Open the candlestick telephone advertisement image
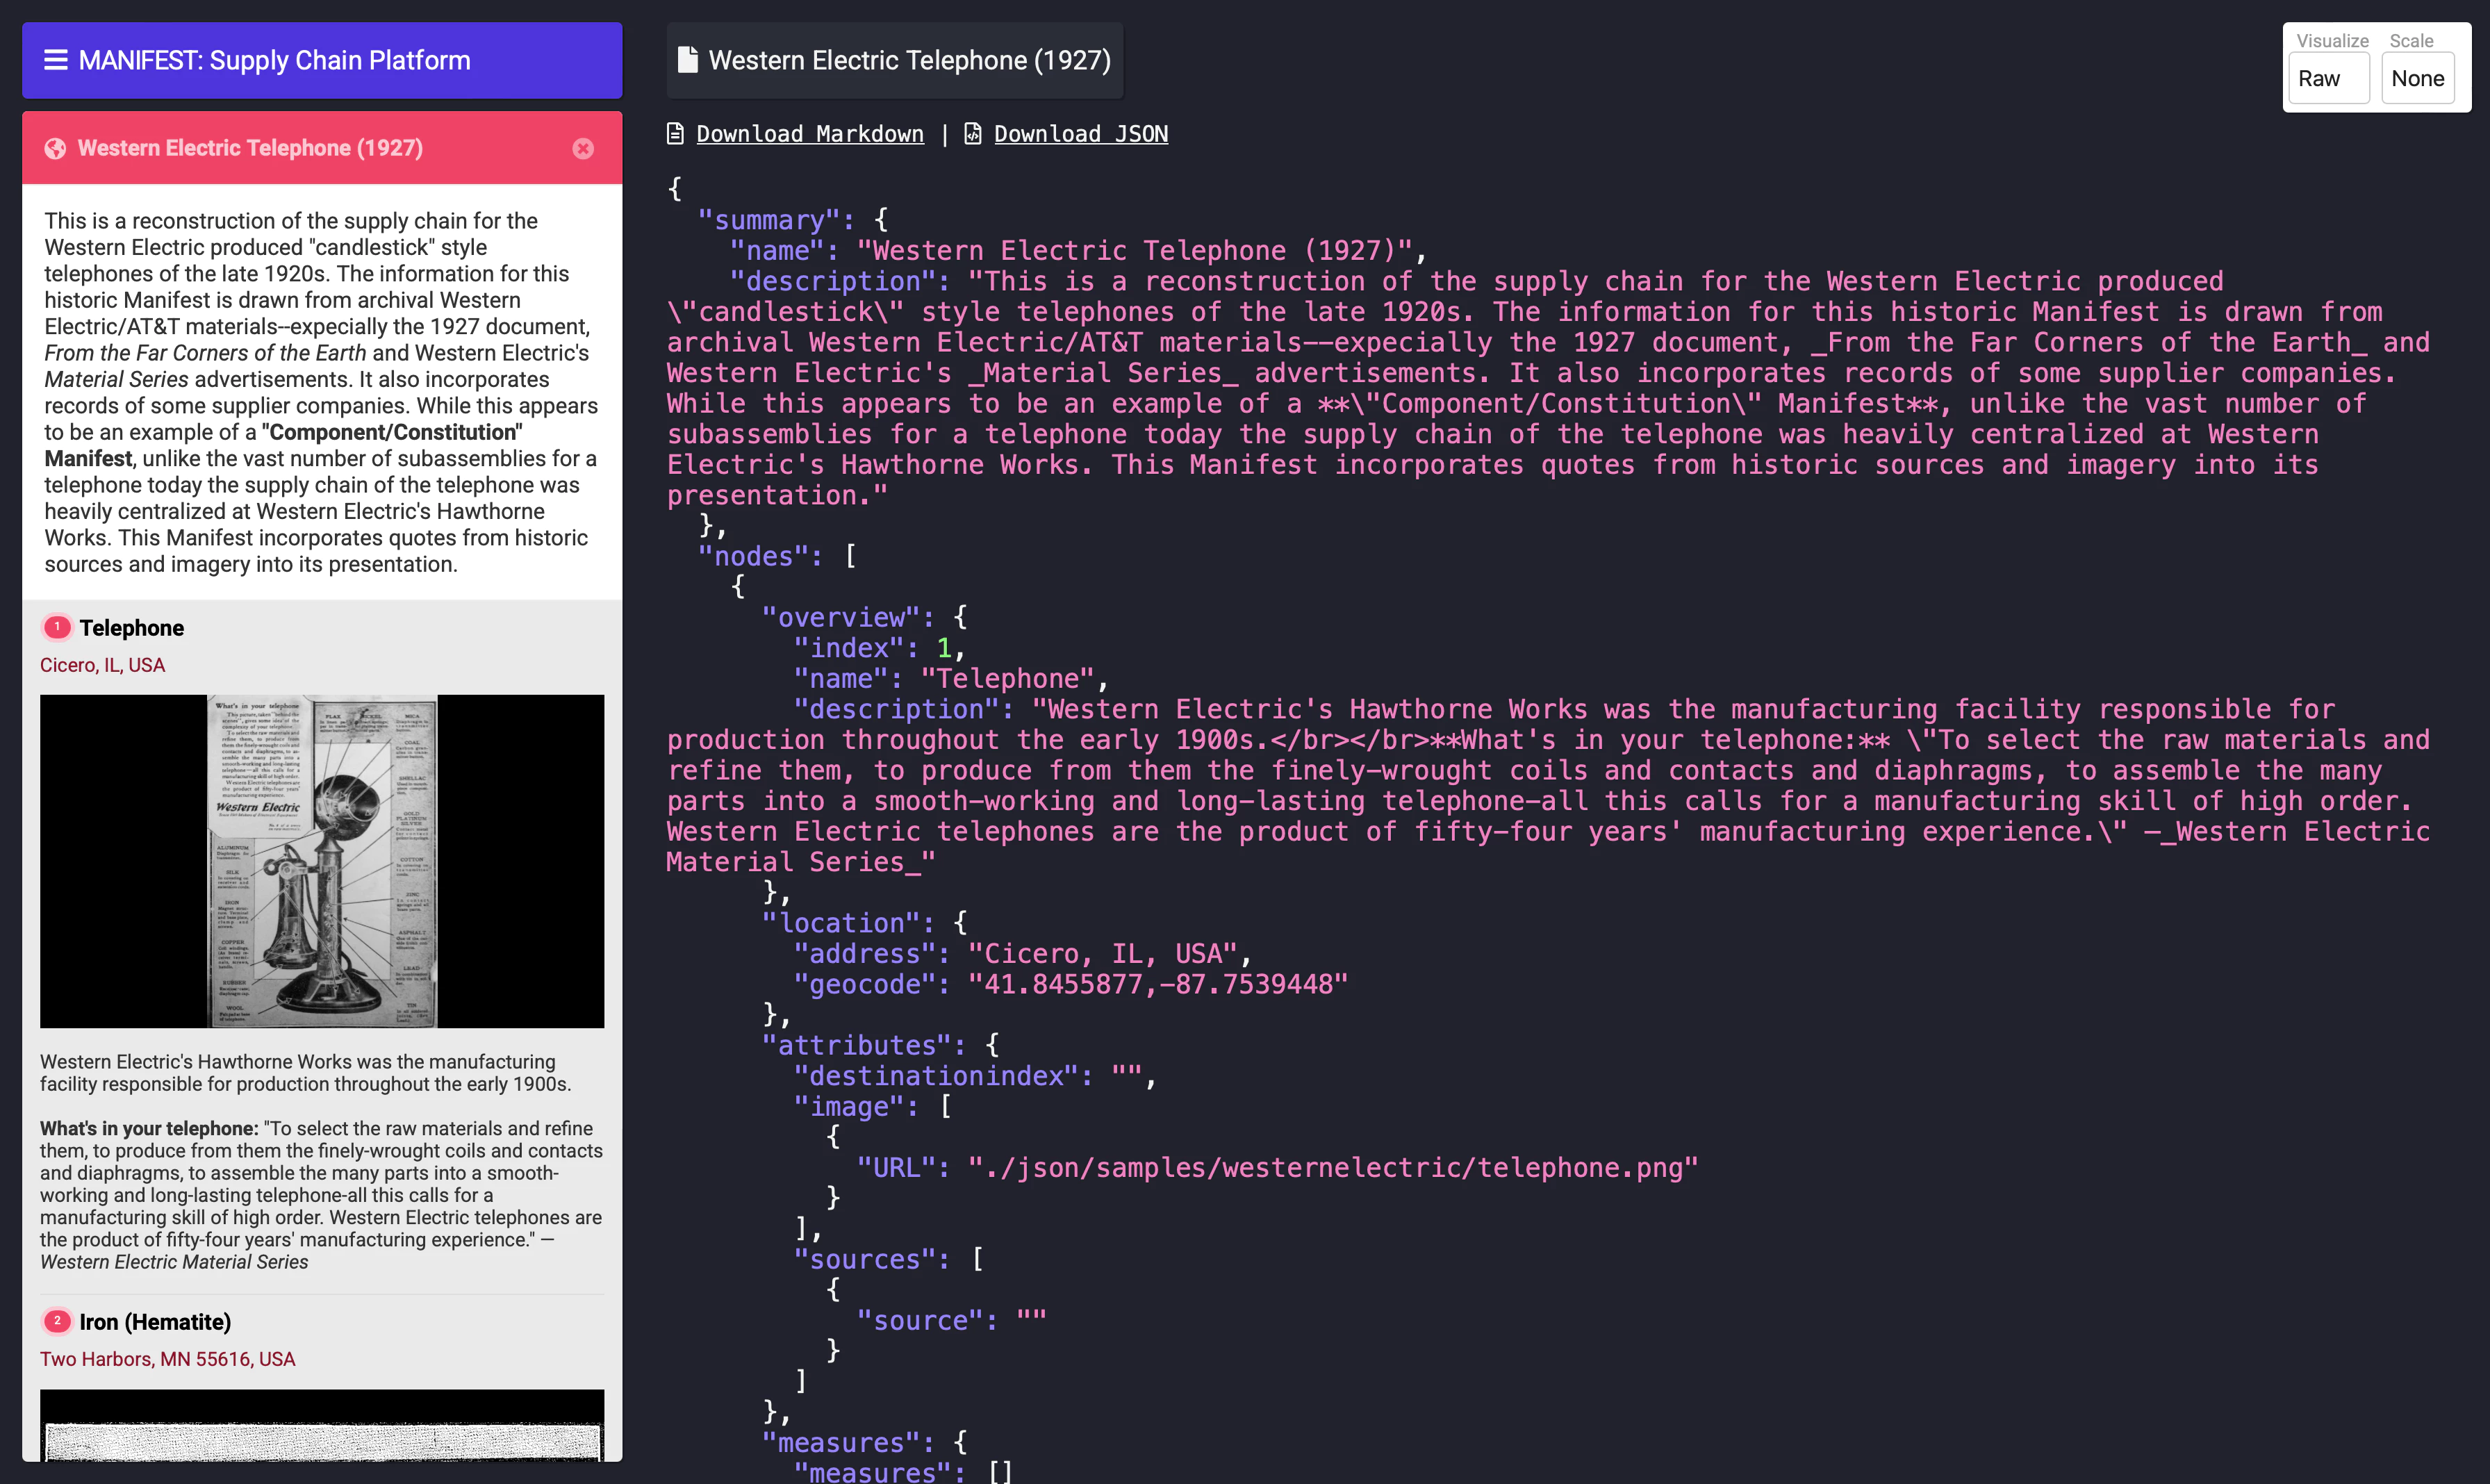 coord(322,861)
